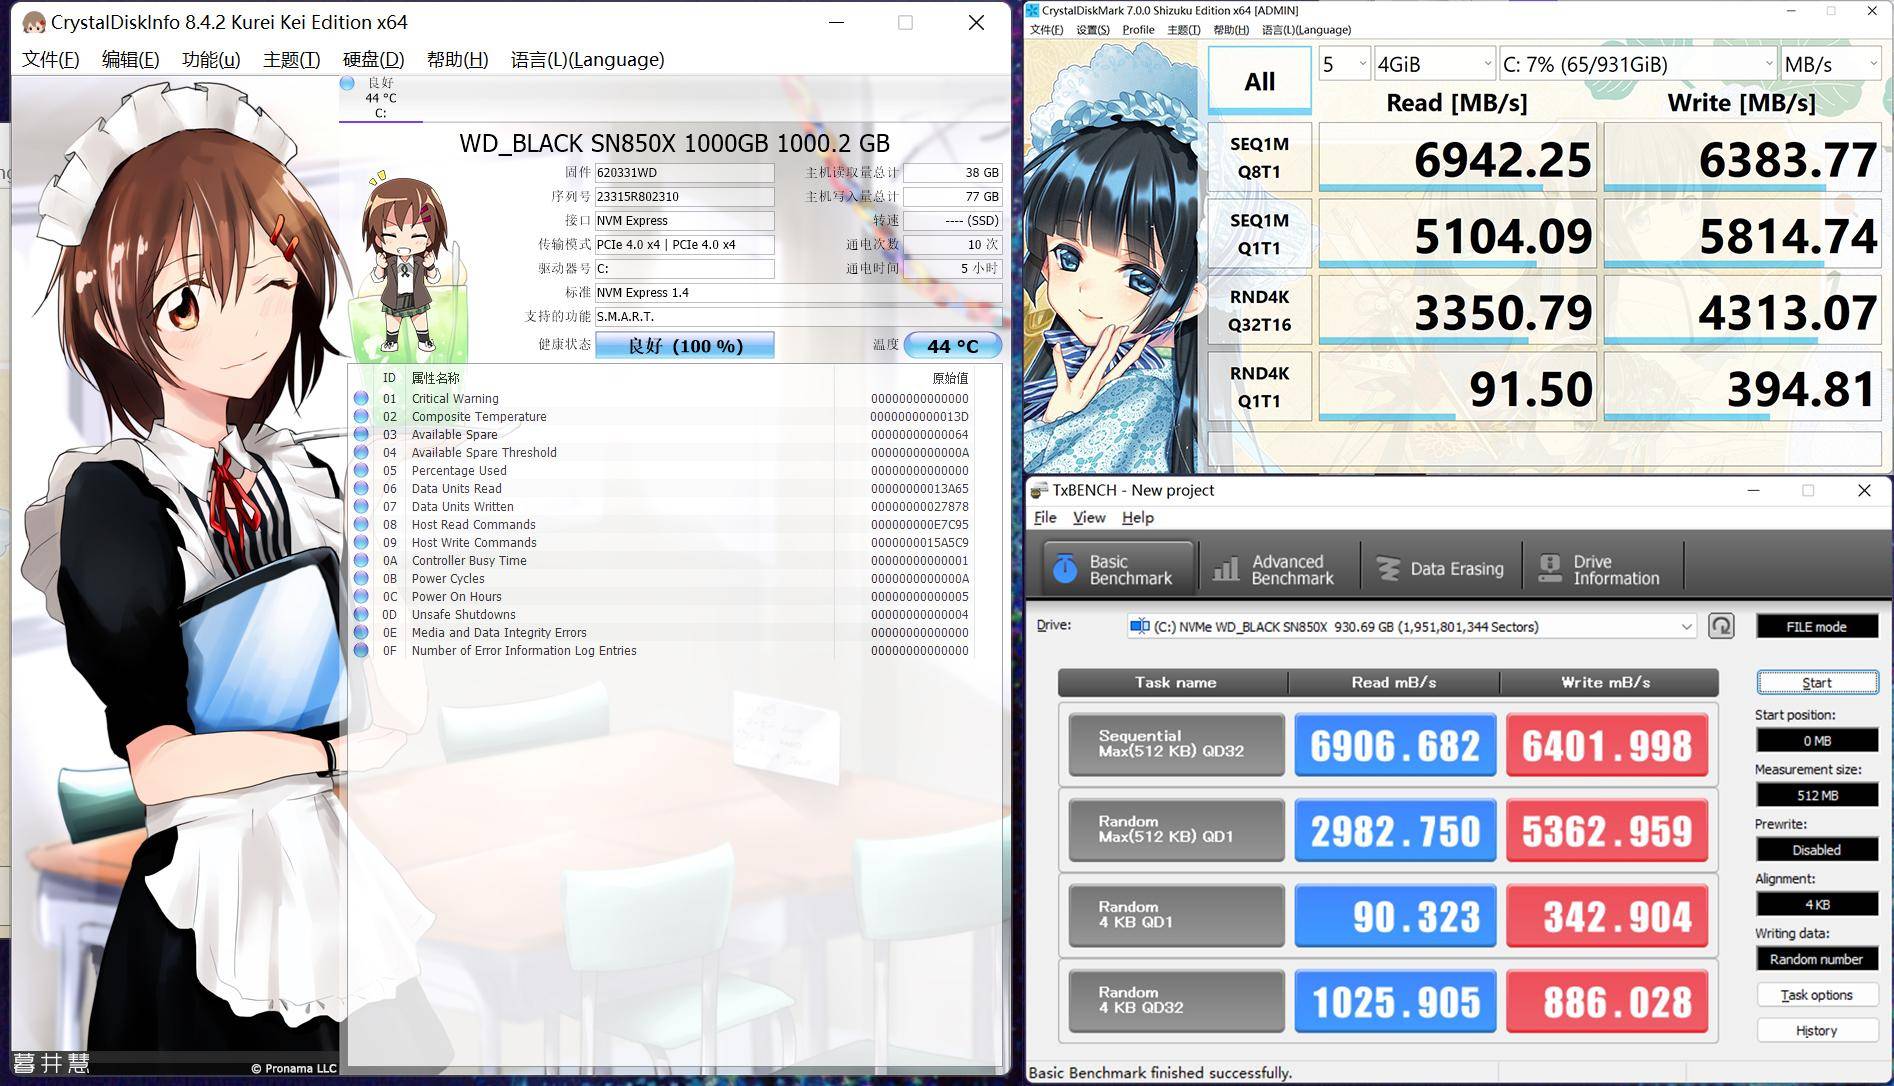The height and width of the screenshot is (1086, 1894).
Task: Open 文件(F) menu in CrystalDiskInfo
Action: coord(51,59)
